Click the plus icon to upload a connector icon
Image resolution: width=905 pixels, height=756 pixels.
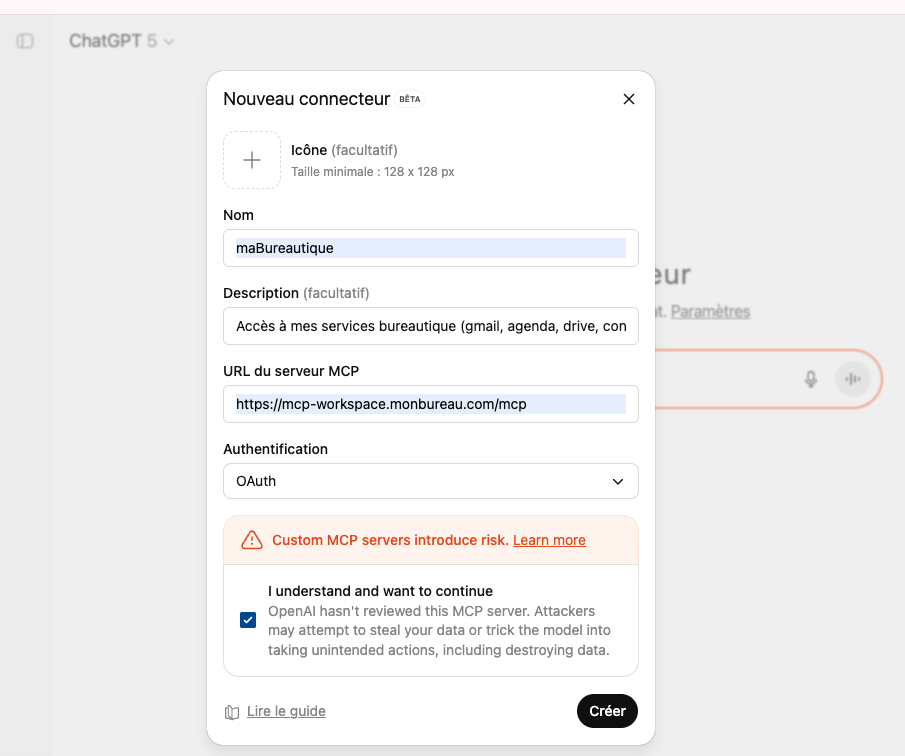tap(251, 159)
